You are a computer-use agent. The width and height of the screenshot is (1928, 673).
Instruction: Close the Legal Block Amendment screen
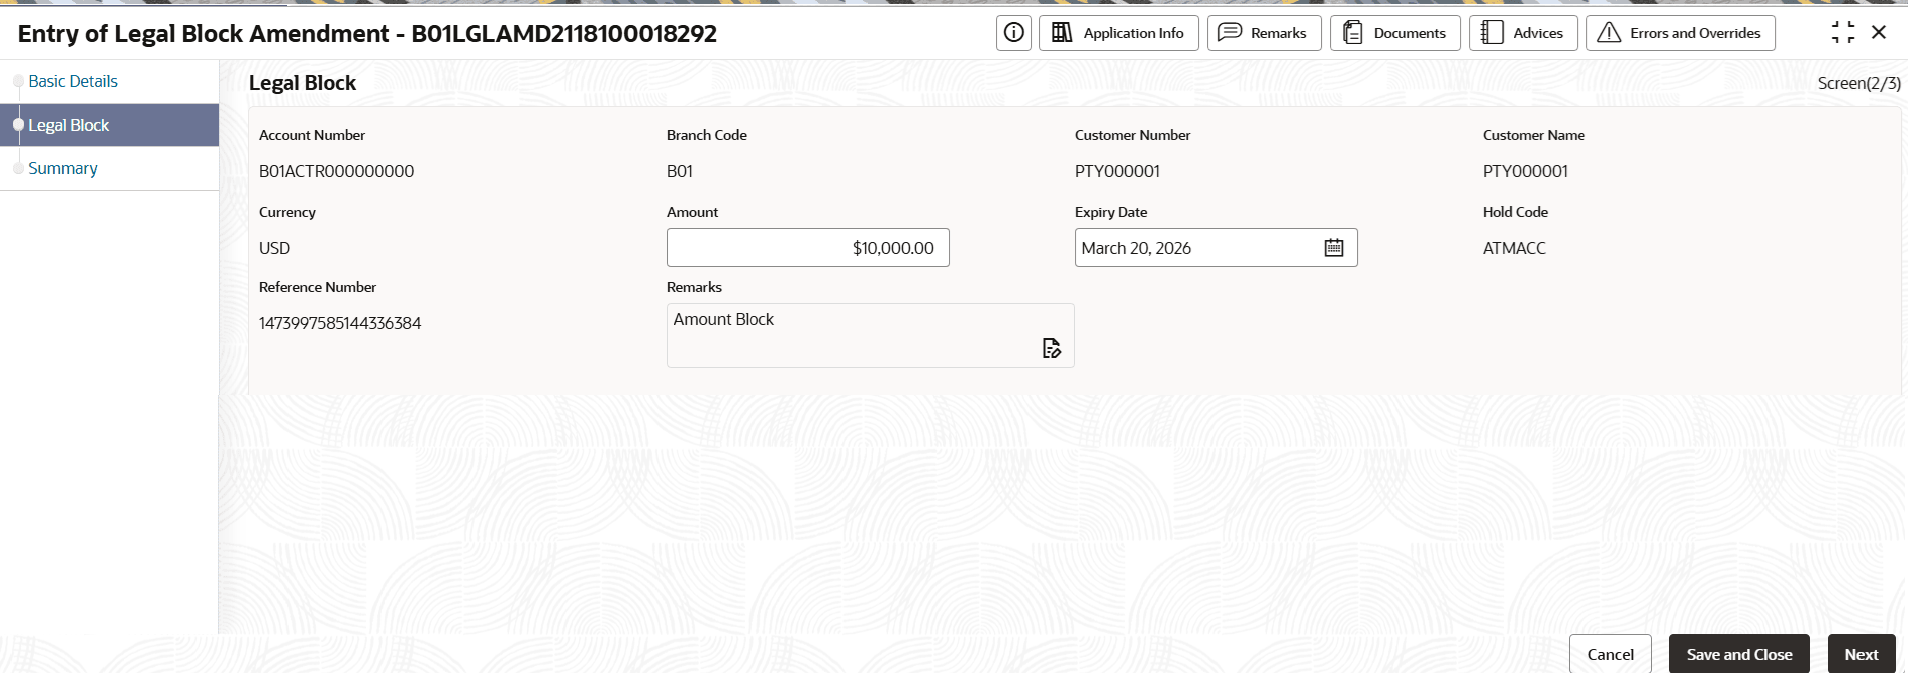pos(1879,33)
